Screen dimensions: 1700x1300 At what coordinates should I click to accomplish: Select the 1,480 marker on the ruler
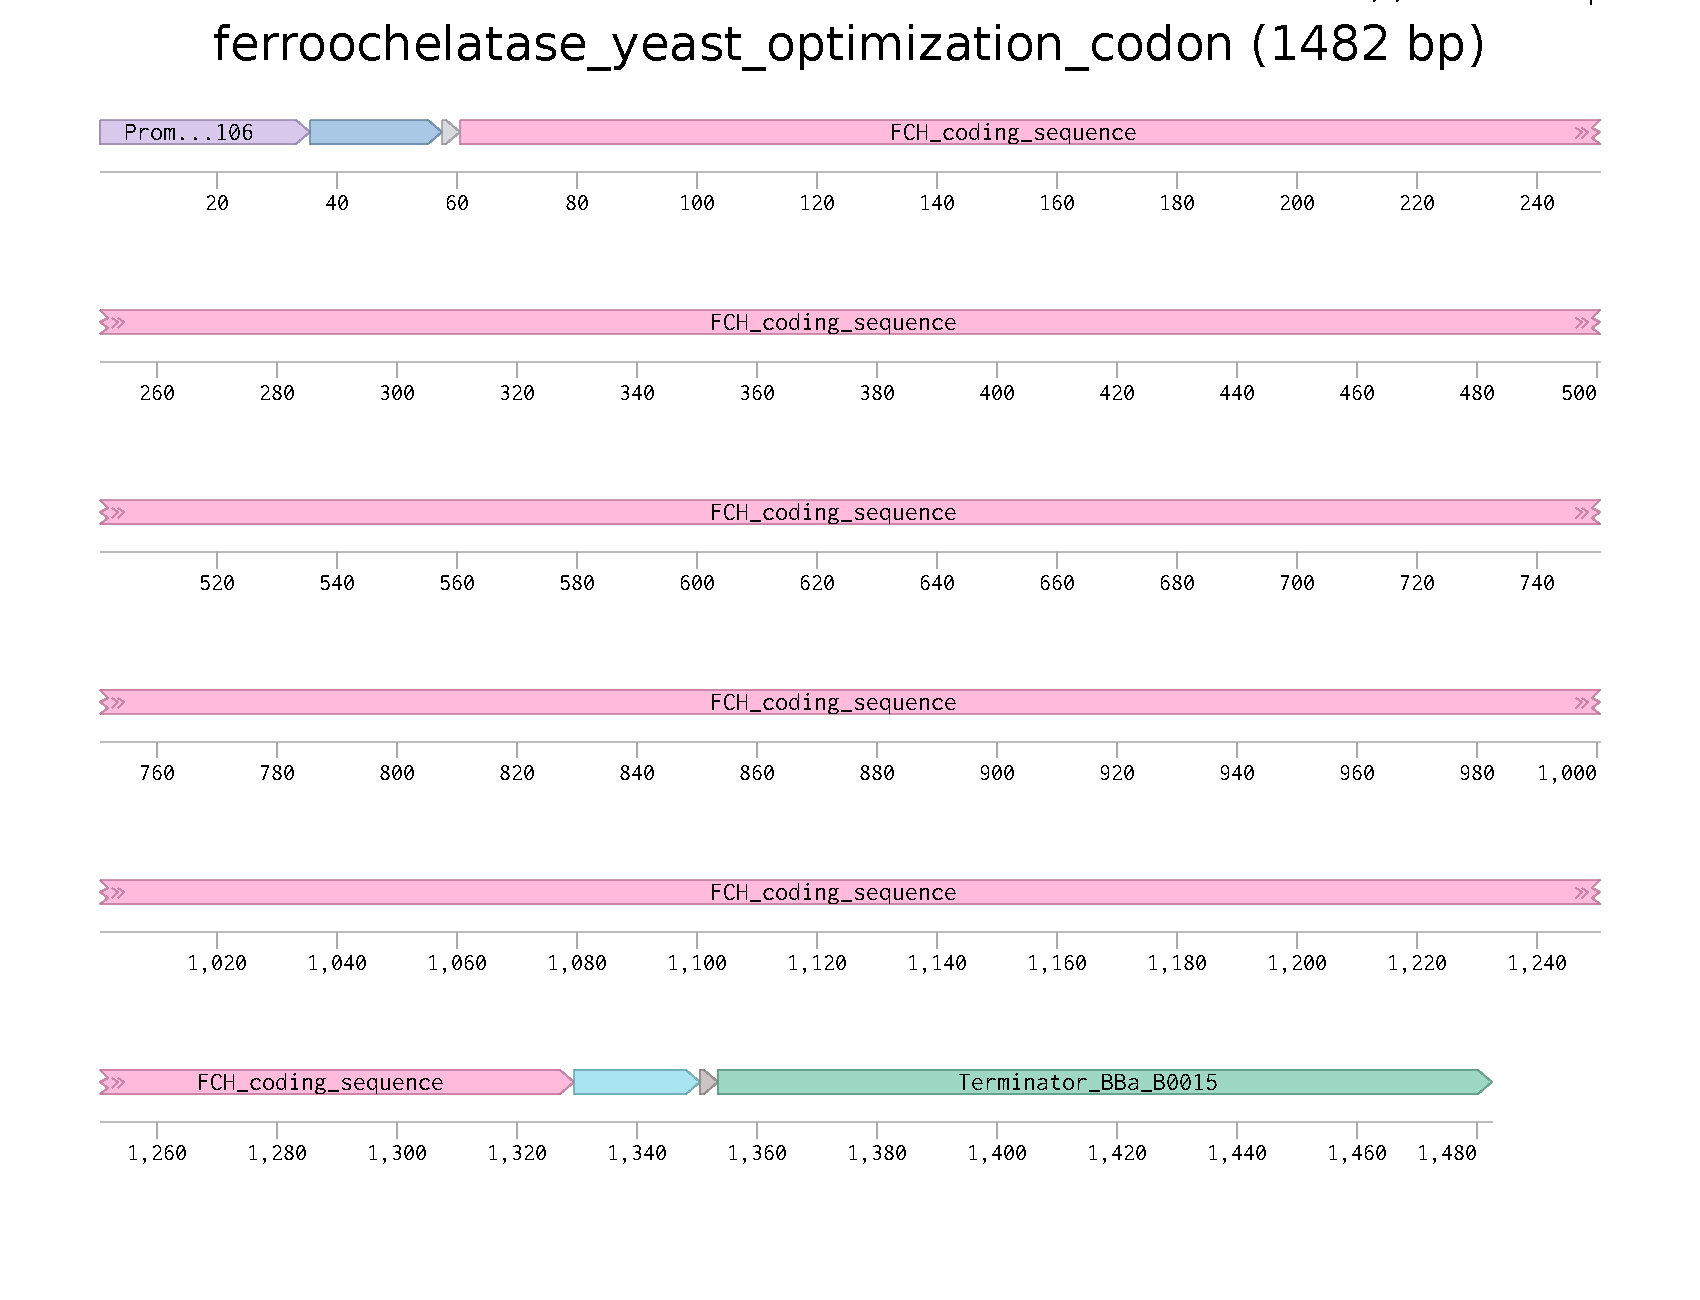tap(1447, 1153)
